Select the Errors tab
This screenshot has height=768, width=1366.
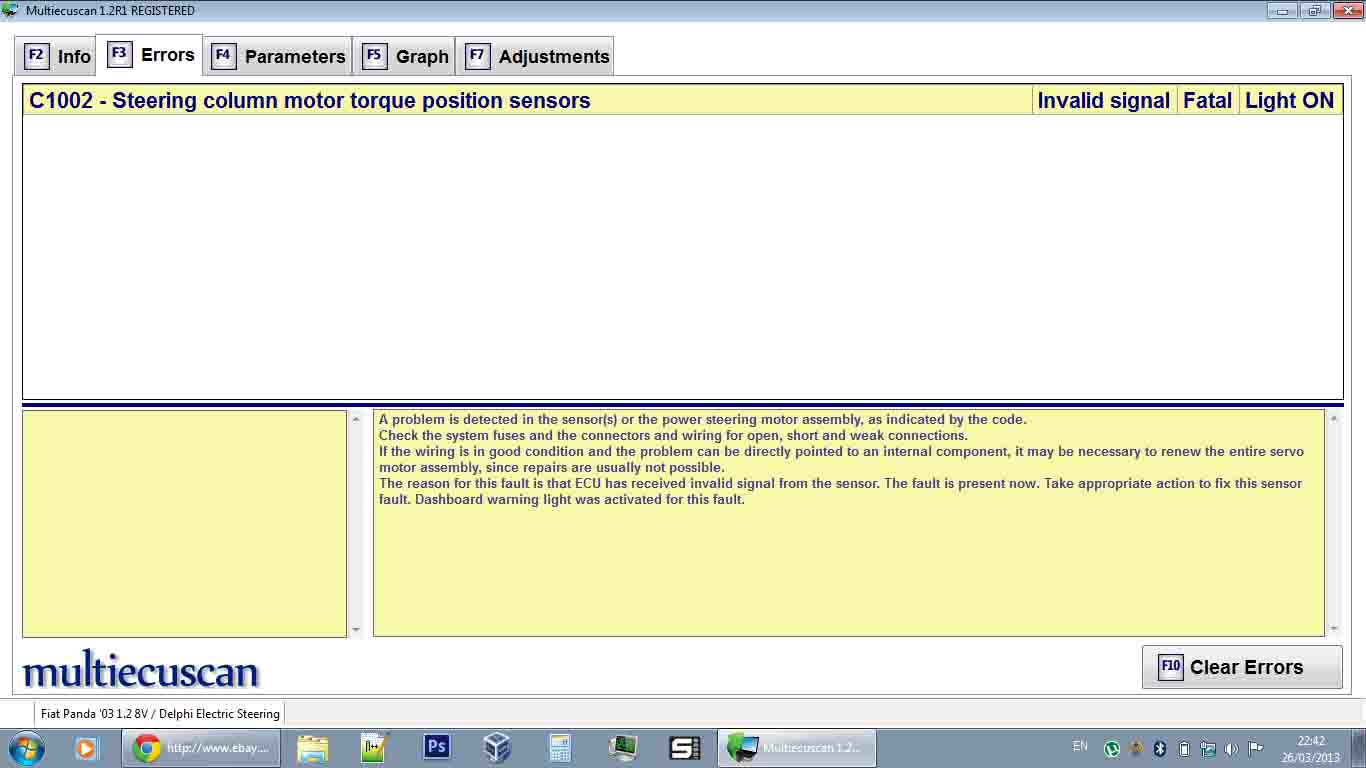pyautogui.click(x=152, y=55)
